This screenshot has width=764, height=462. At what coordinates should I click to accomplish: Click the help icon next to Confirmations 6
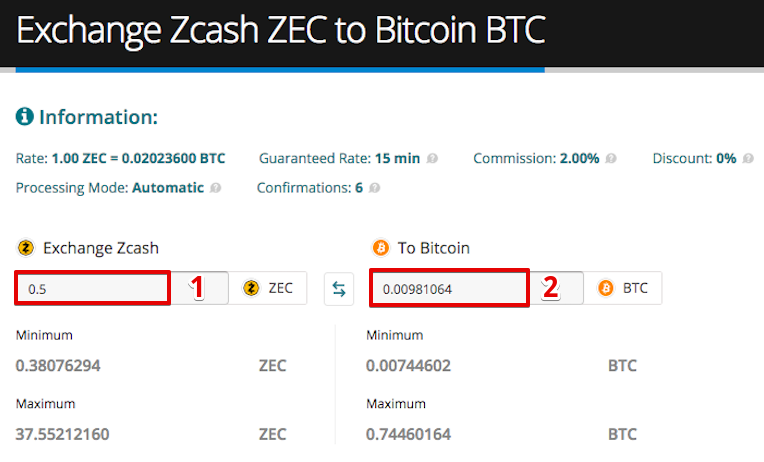point(374,188)
